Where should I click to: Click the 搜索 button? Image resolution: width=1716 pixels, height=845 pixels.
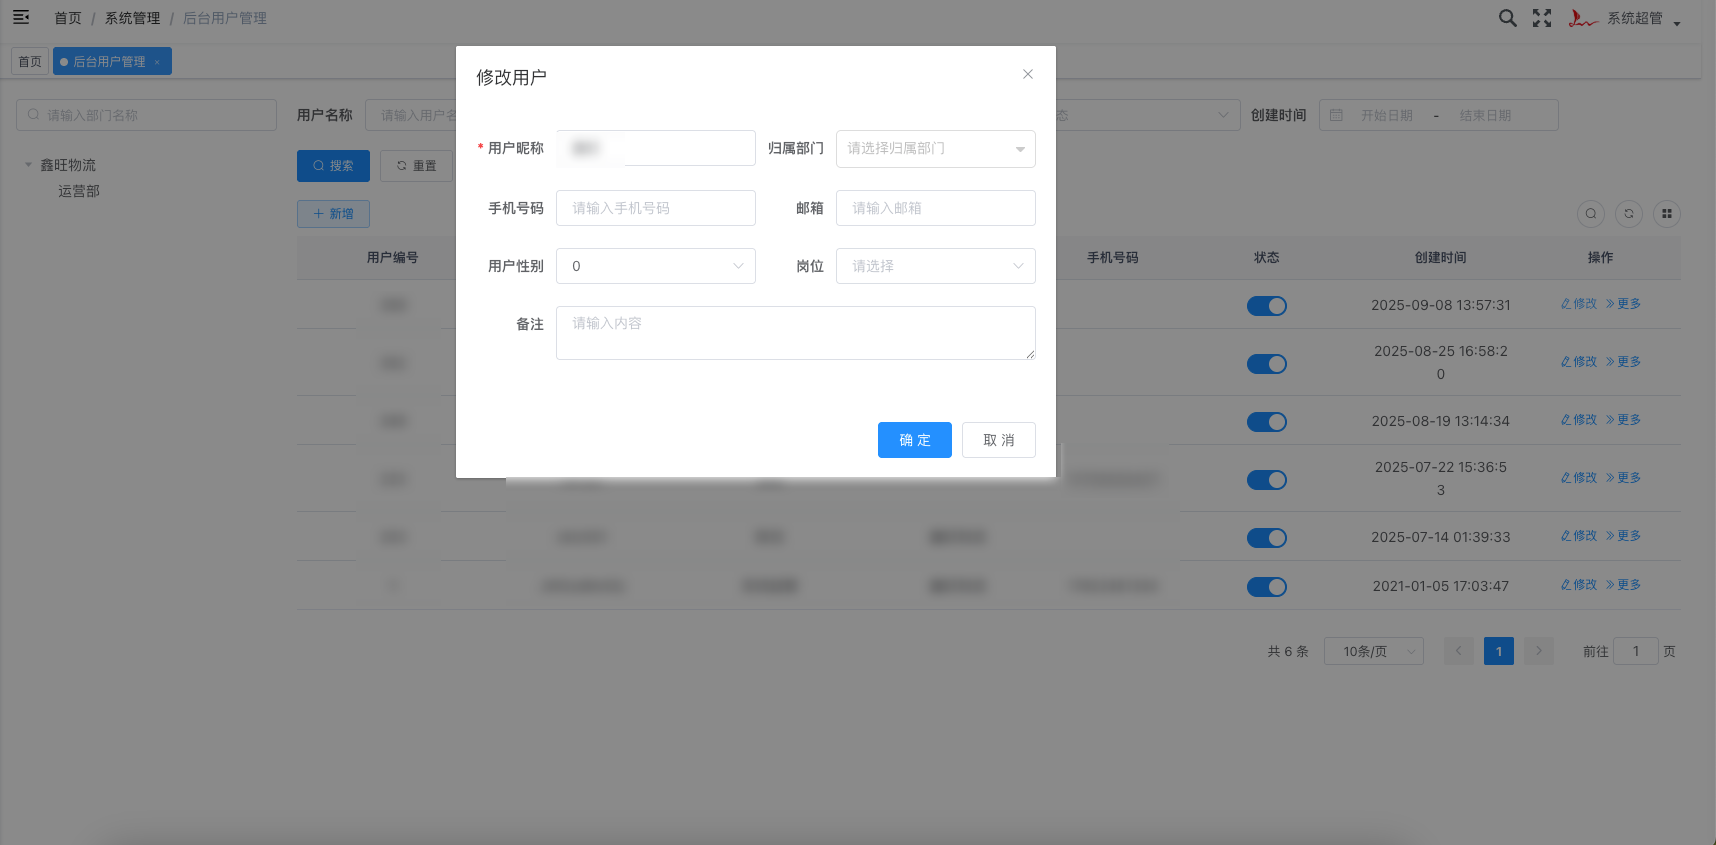333,166
